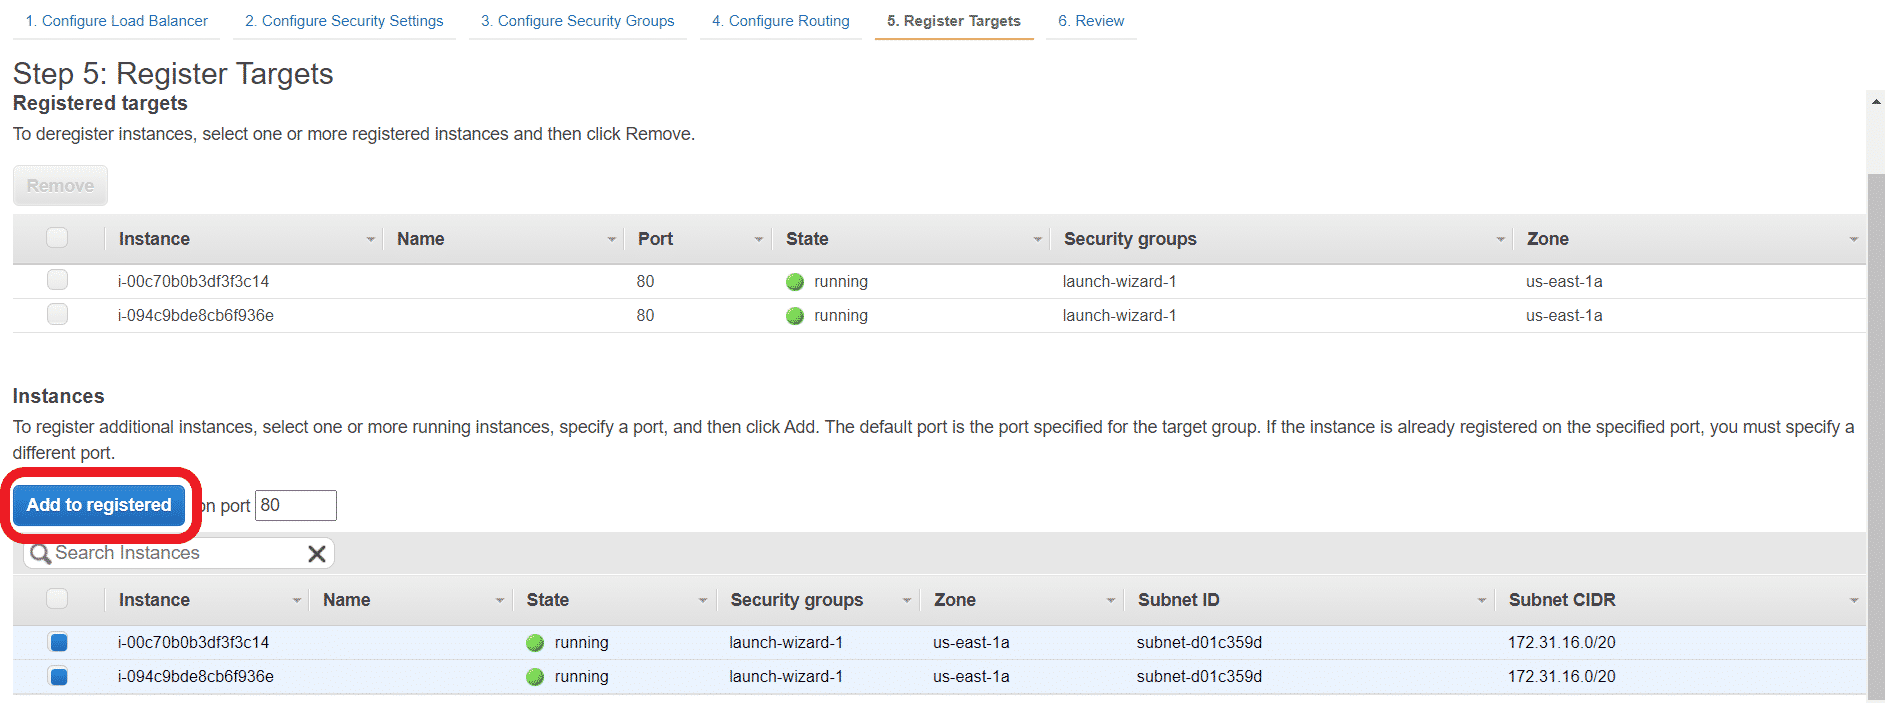Screen dimensions: 1885x703
Task: Open Security groups dropdown in Instances table
Action: (907, 601)
